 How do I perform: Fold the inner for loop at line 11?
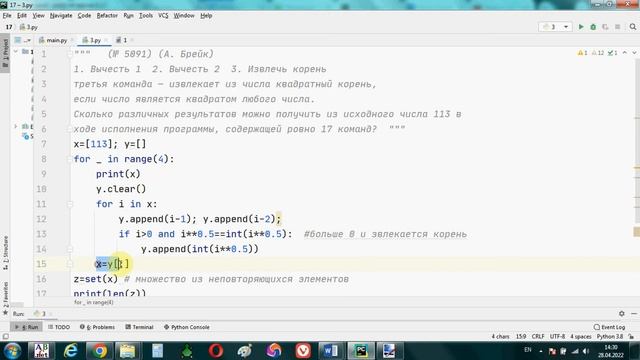(x=70, y=204)
